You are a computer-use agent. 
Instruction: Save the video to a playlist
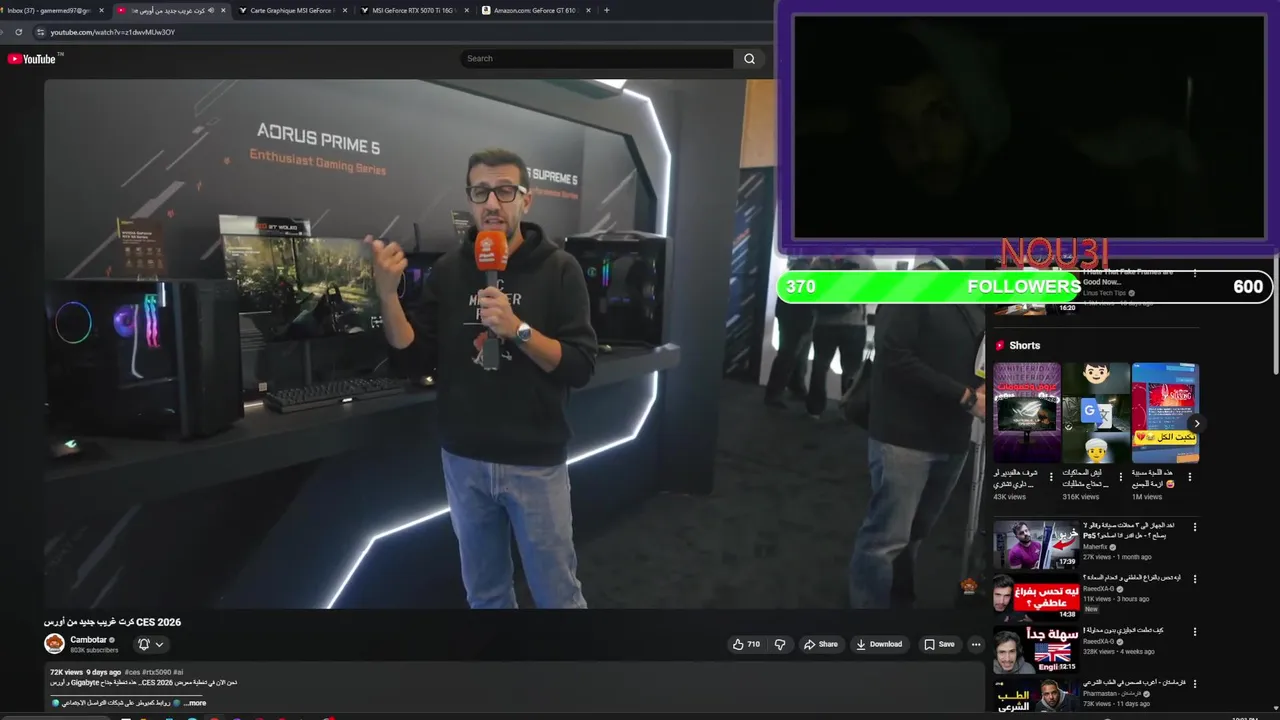939,644
